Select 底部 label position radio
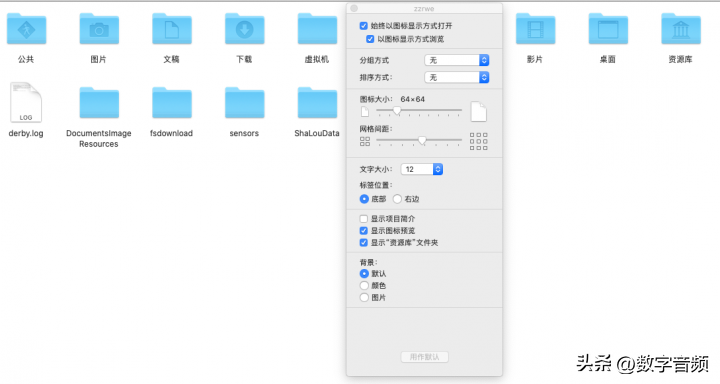 pyautogui.click(x=364, y=199)
